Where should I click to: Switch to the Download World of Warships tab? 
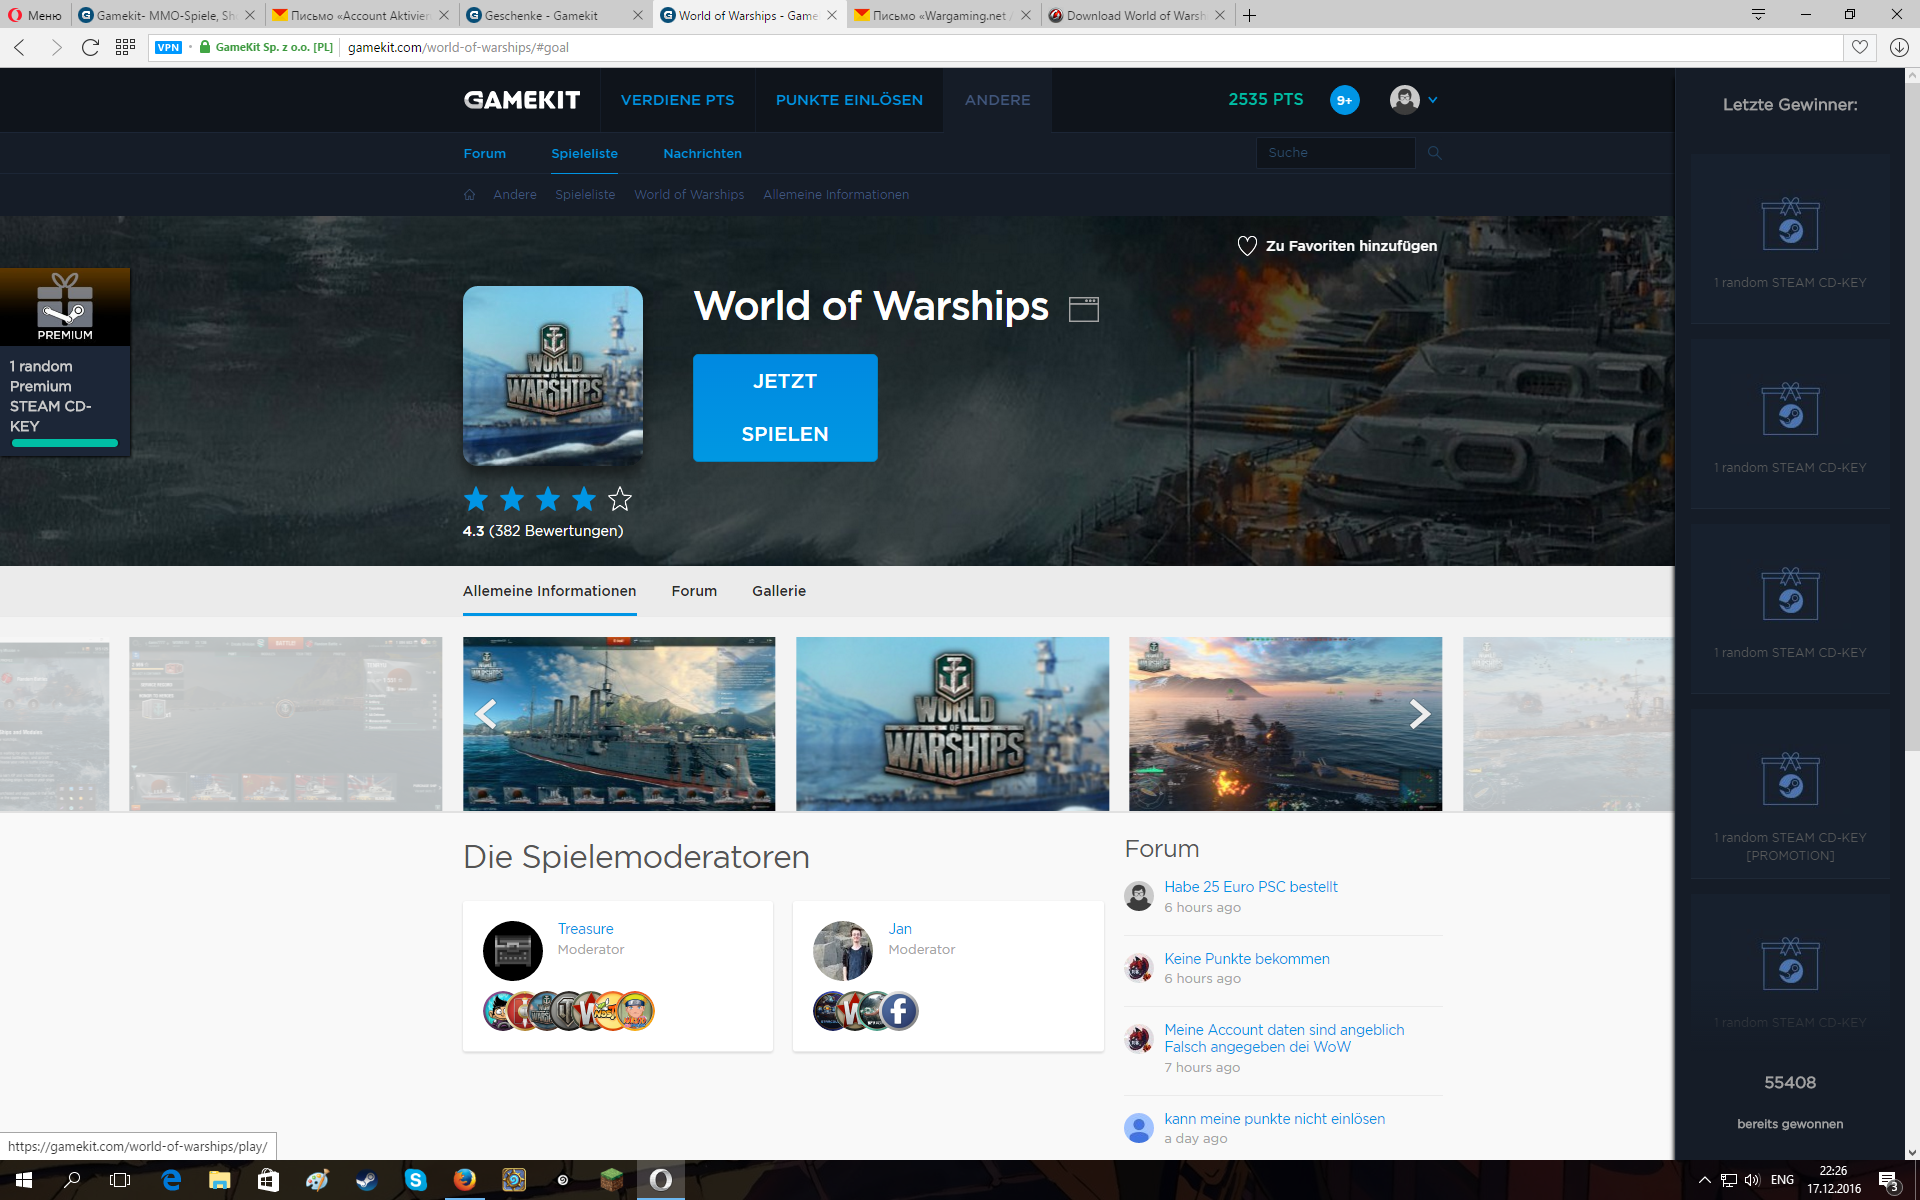point(1137,15)
